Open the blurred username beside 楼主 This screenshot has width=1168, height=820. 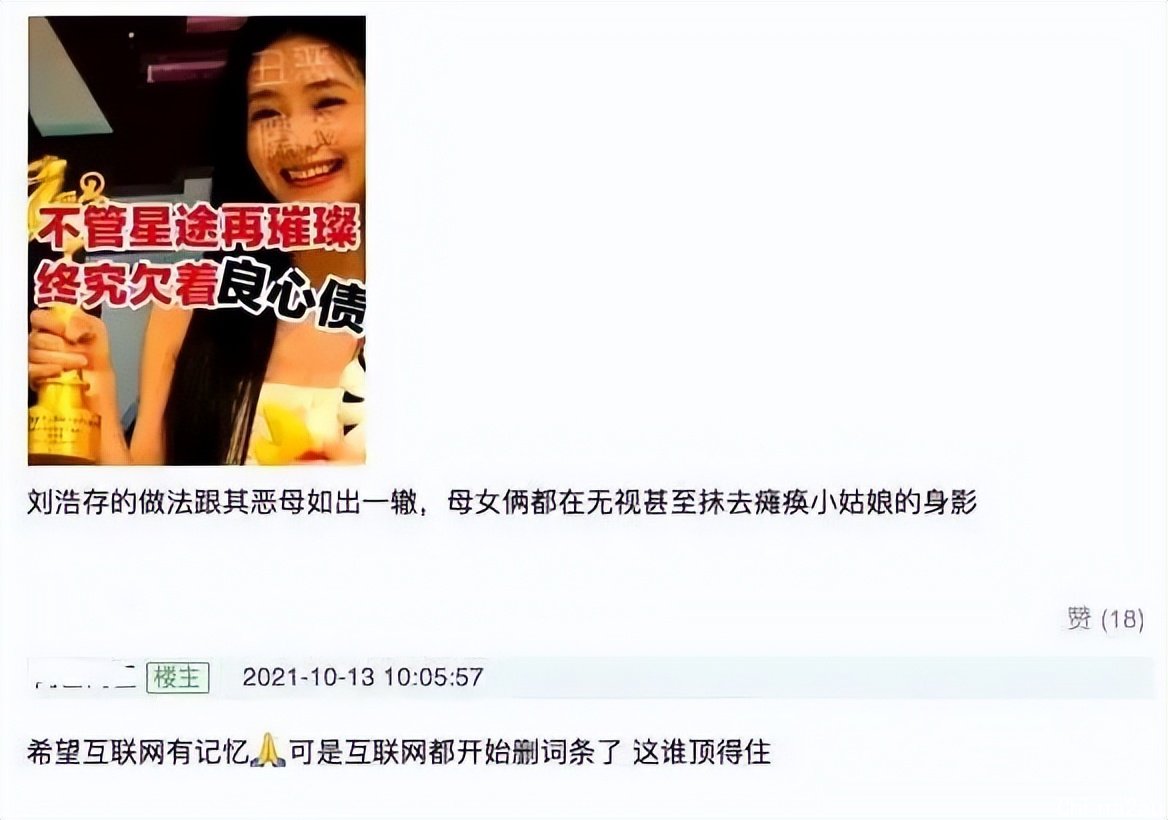pos(85,676)
